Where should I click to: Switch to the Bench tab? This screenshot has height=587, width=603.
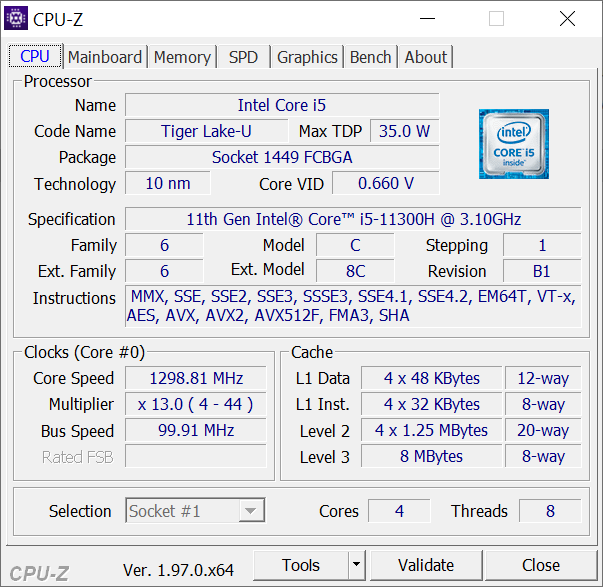pyautogui.click(x=370, y=57)
